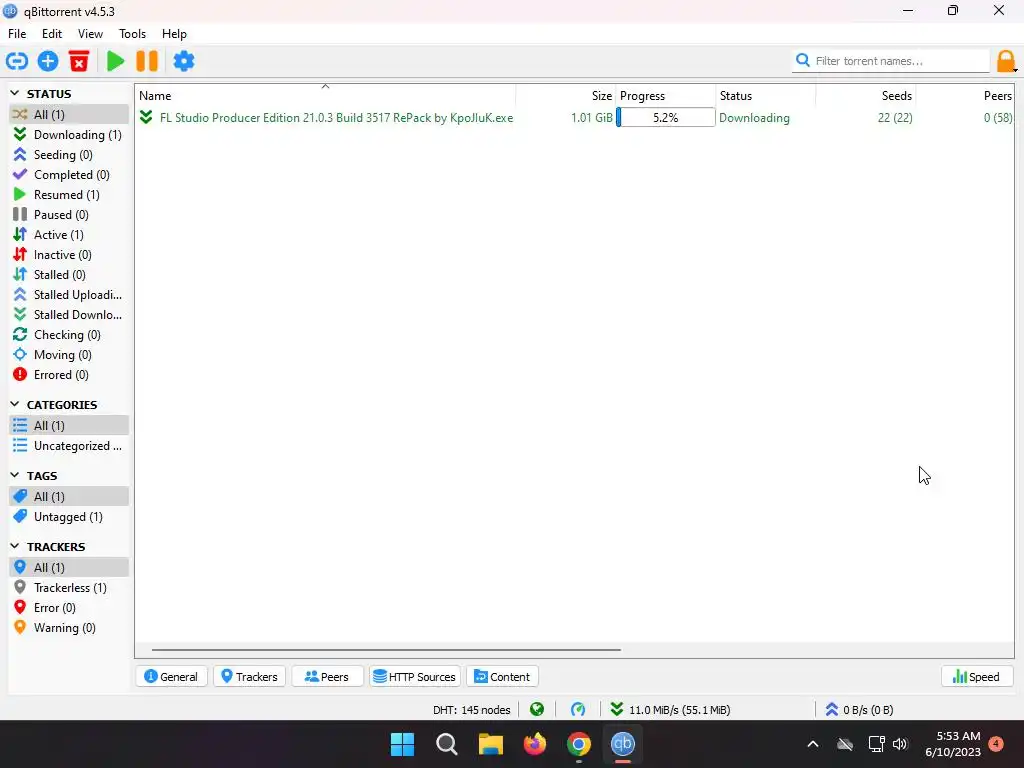The height and width of the screenshot is (768, 1024).
Task: Open the General tab
Action: click(171, 677)
